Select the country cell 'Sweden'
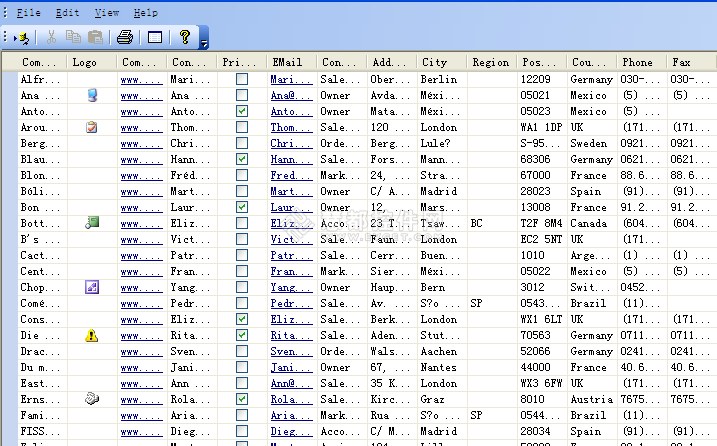The image size is (717, 446). tap(592, 143)
